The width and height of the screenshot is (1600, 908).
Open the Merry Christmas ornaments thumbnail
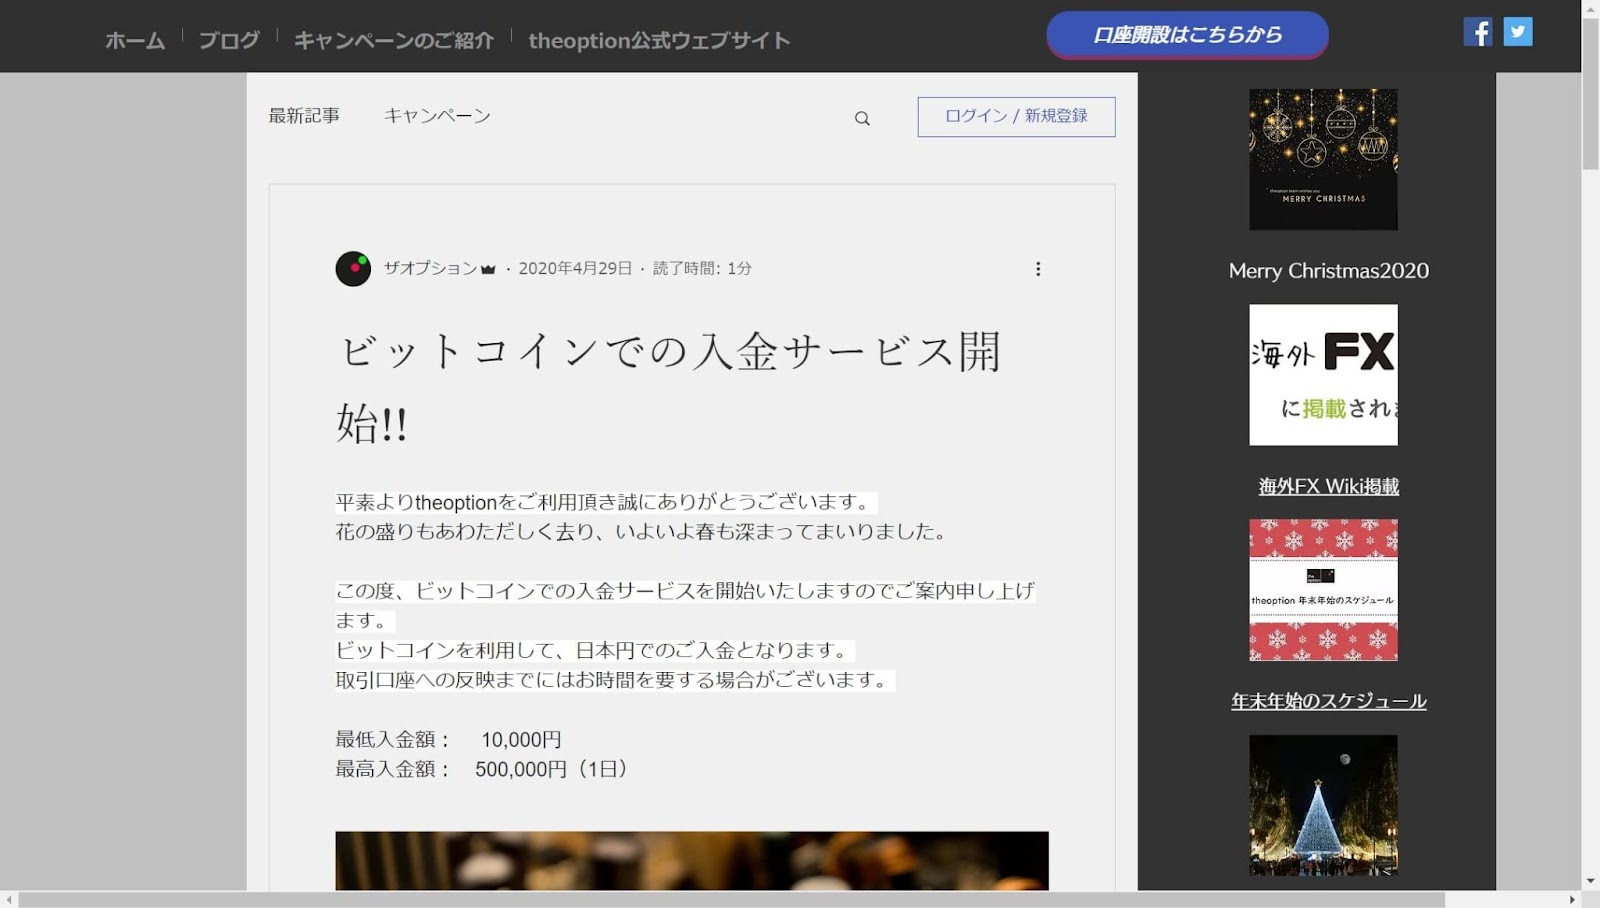point(1323,160)
